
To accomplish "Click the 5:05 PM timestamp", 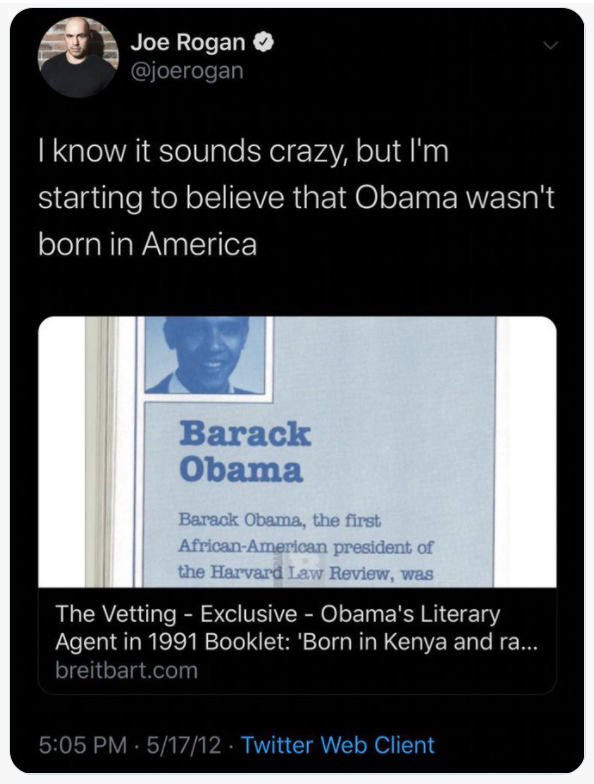I will (82, 744).
